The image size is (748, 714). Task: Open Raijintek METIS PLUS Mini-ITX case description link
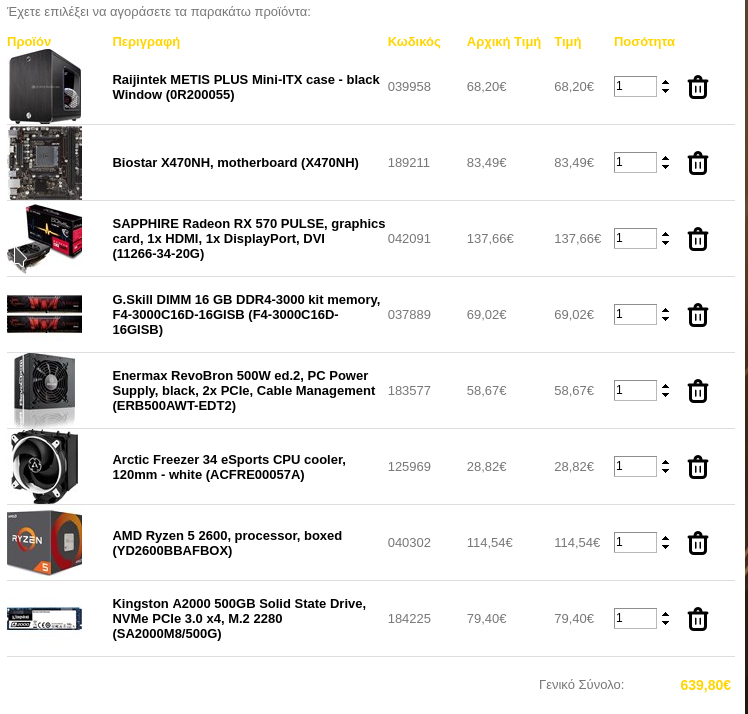point(246,87)
